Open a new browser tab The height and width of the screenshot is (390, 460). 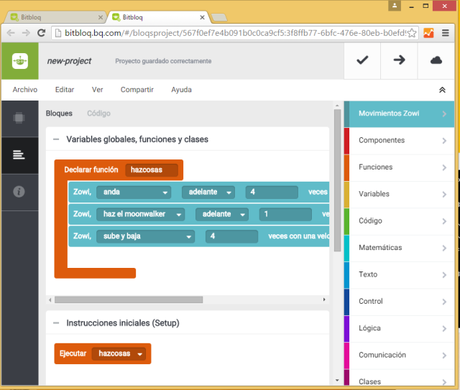click(219, 17)
